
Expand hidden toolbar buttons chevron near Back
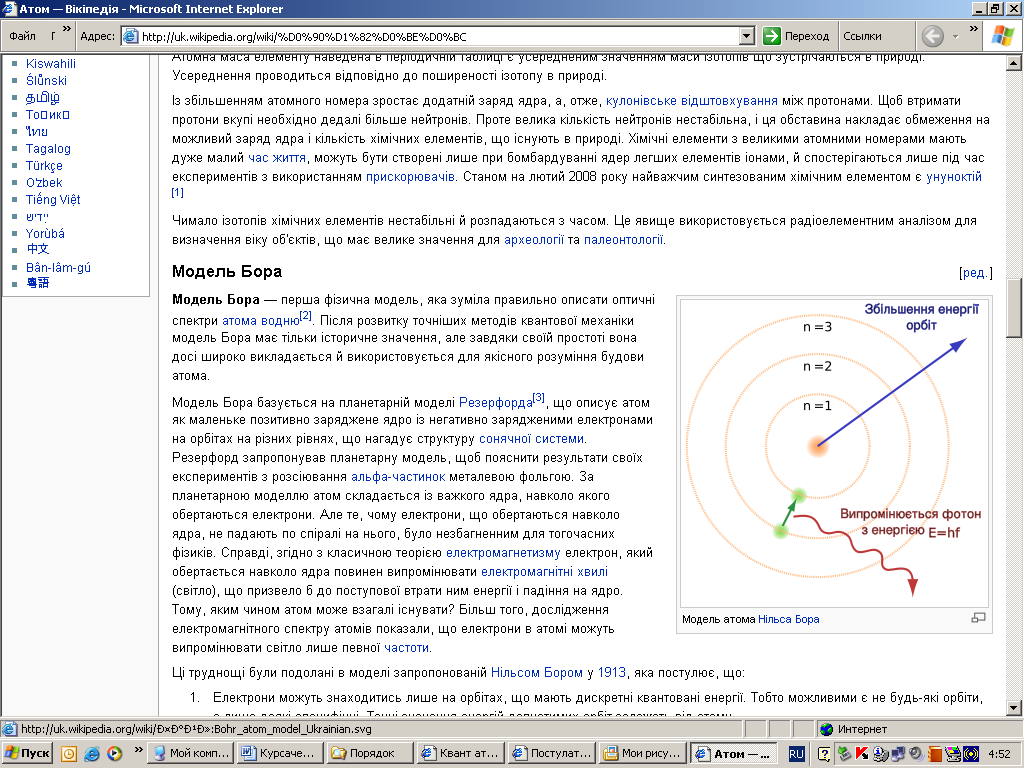tap(974, 29)
